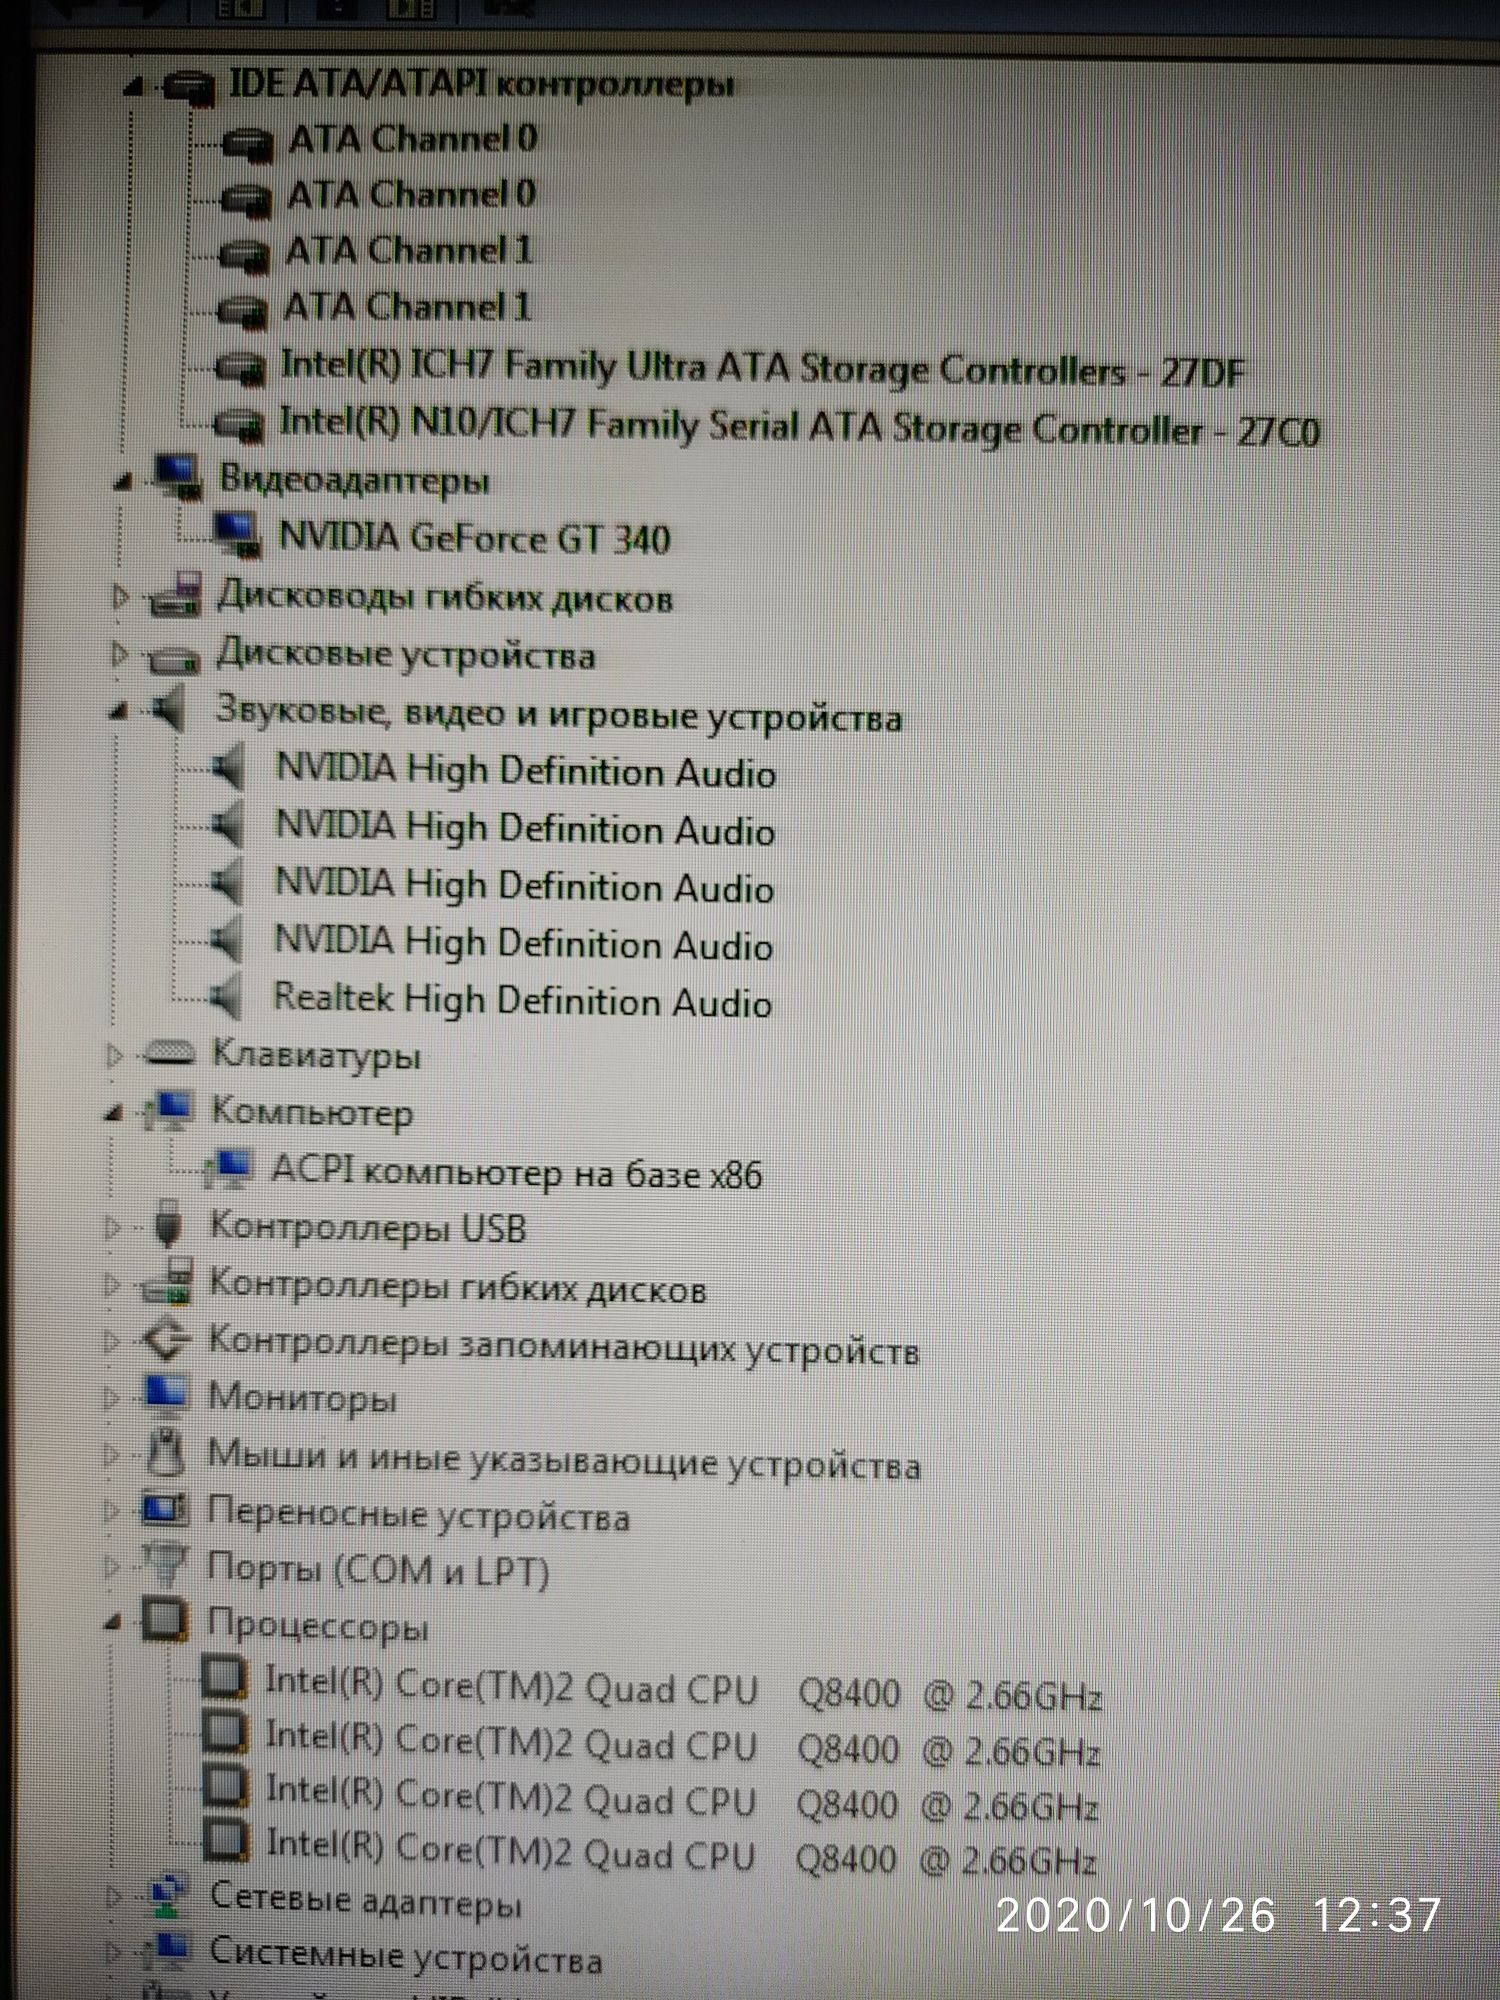
Task: Click the ICH7 Ultra ATA controller icon
Action: click(240, 368)
